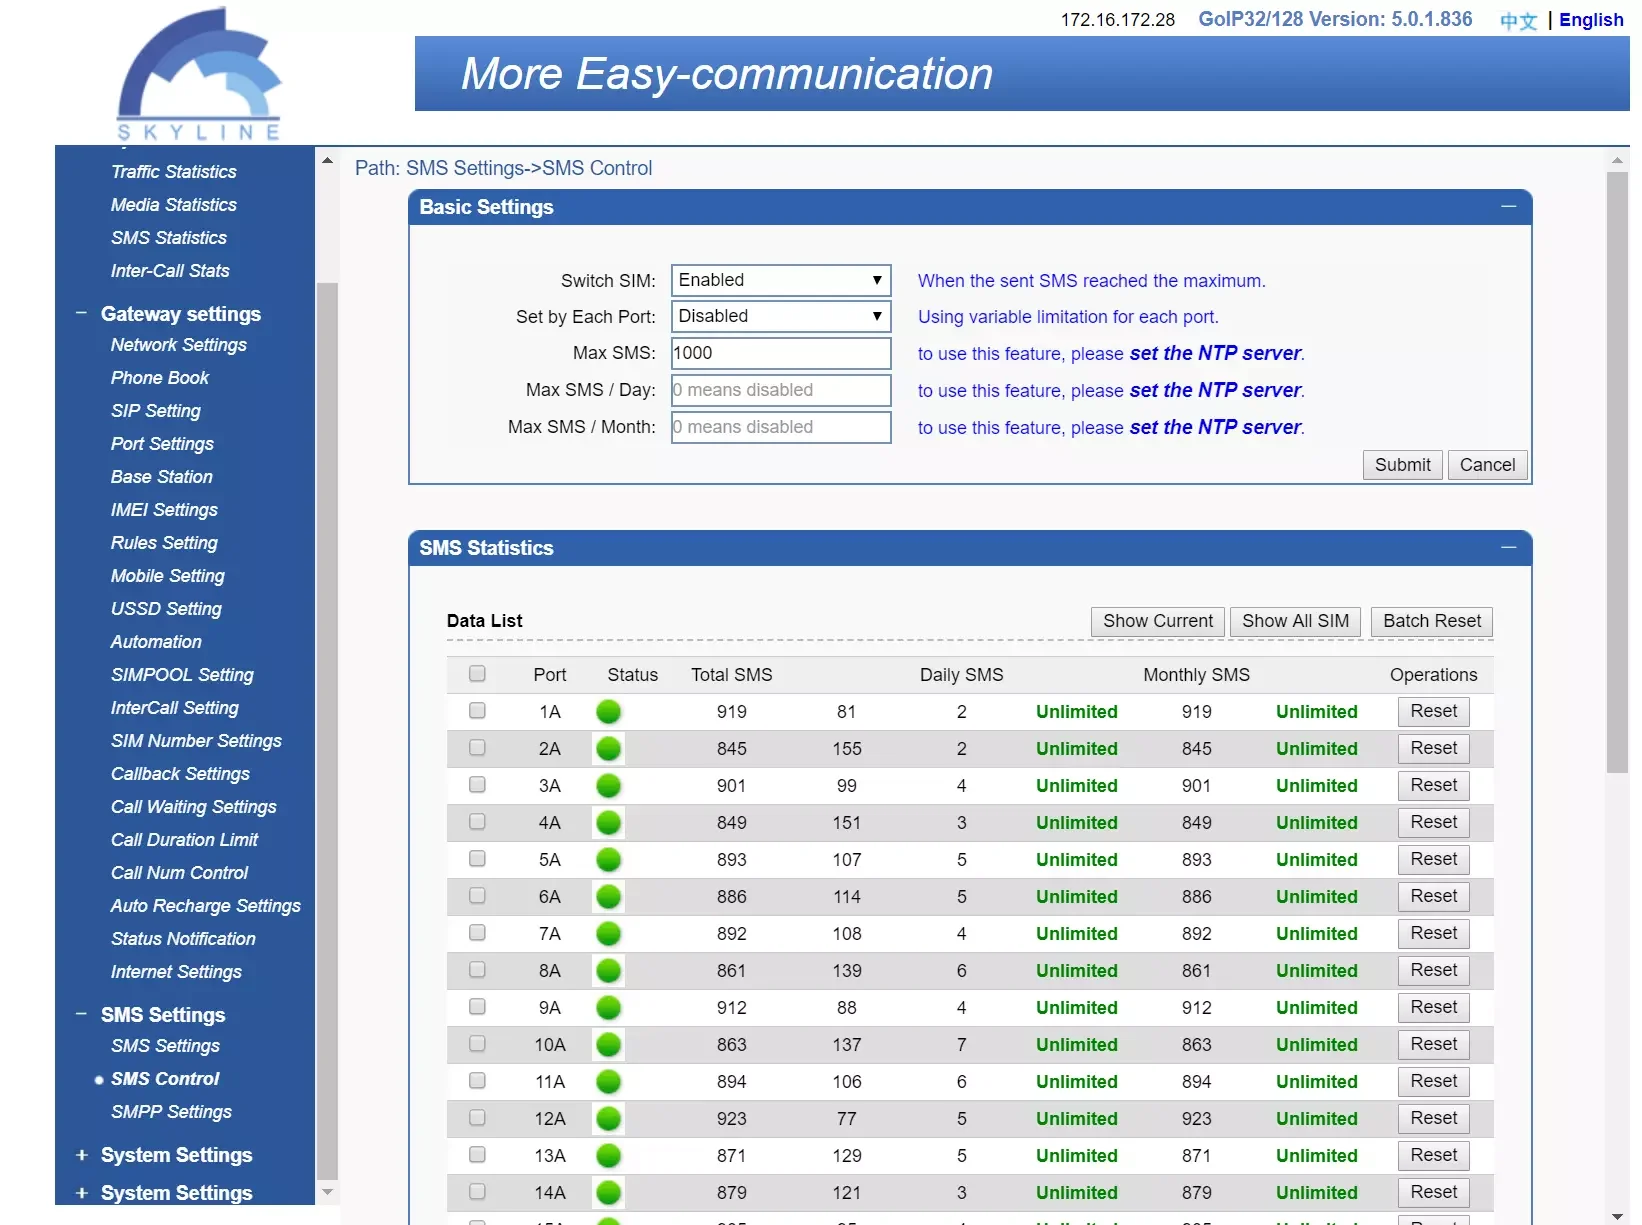
Task: Check the box for port 6A
Action: tap(477, 896)
